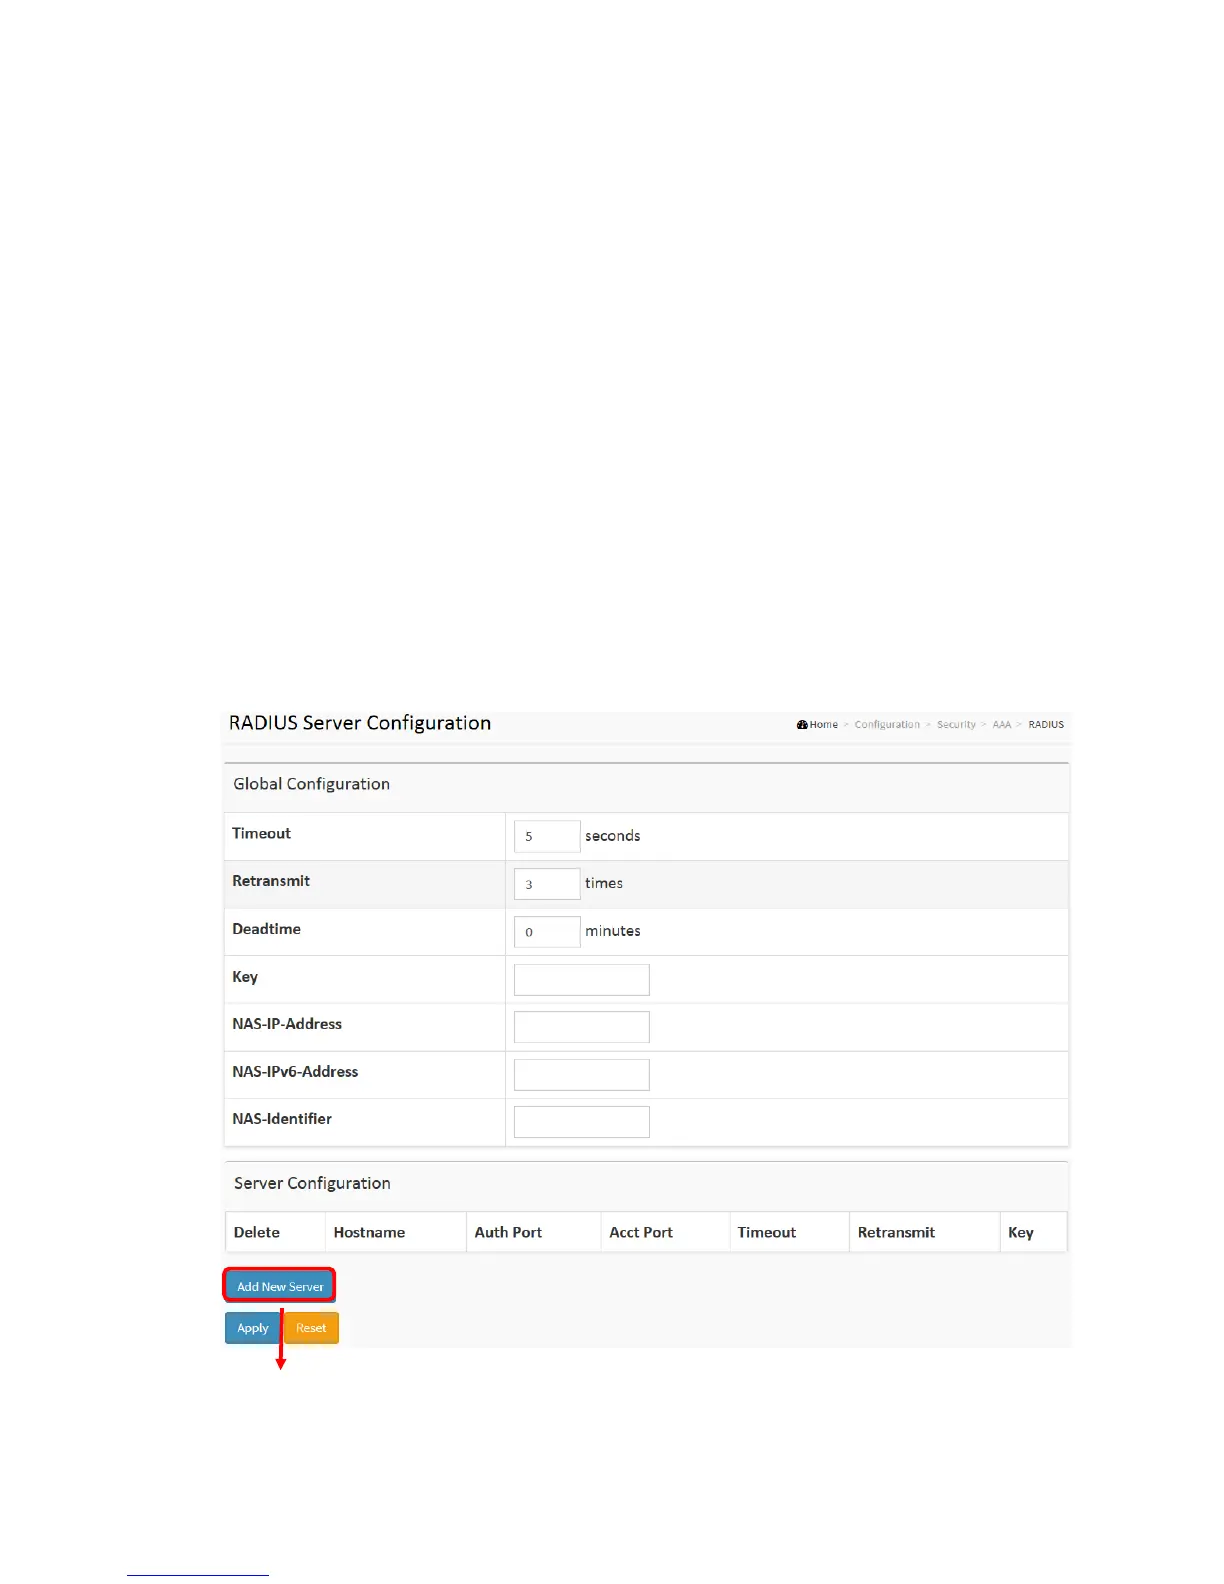This screenshot has width=1224, height=1584.
Task: Focus the Retransmit times input field
Action: (x=547, y=884)
